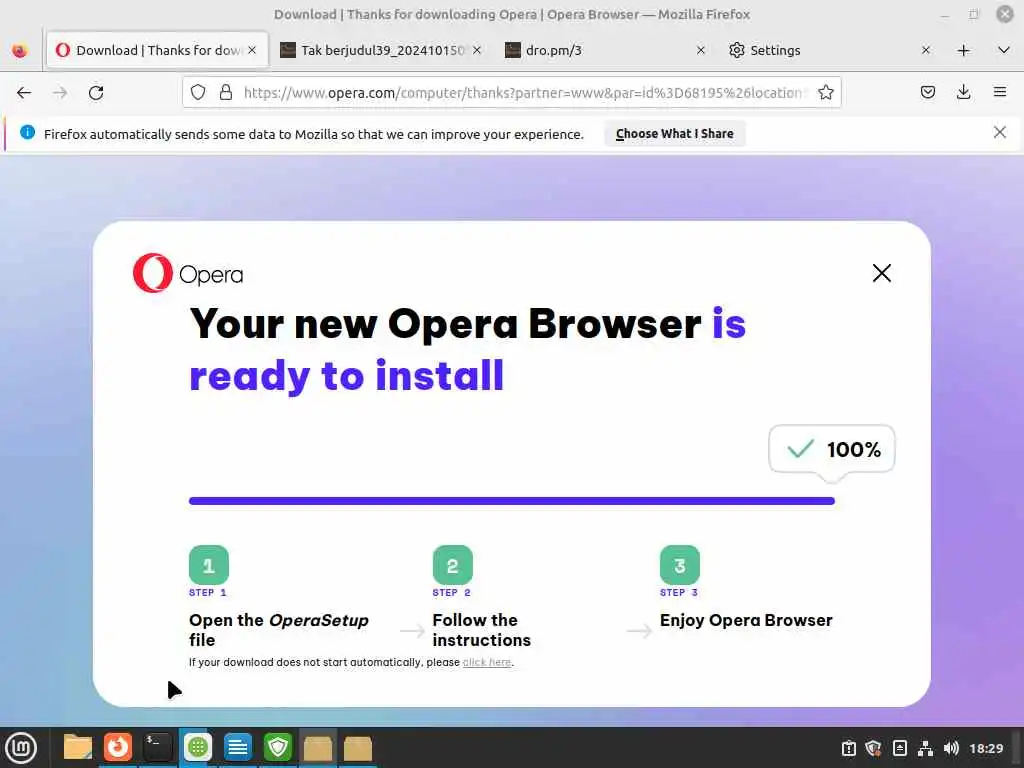The image size is (1024, 768).
Task: Close the Settings tab
Action: click(x=925, y=50)
